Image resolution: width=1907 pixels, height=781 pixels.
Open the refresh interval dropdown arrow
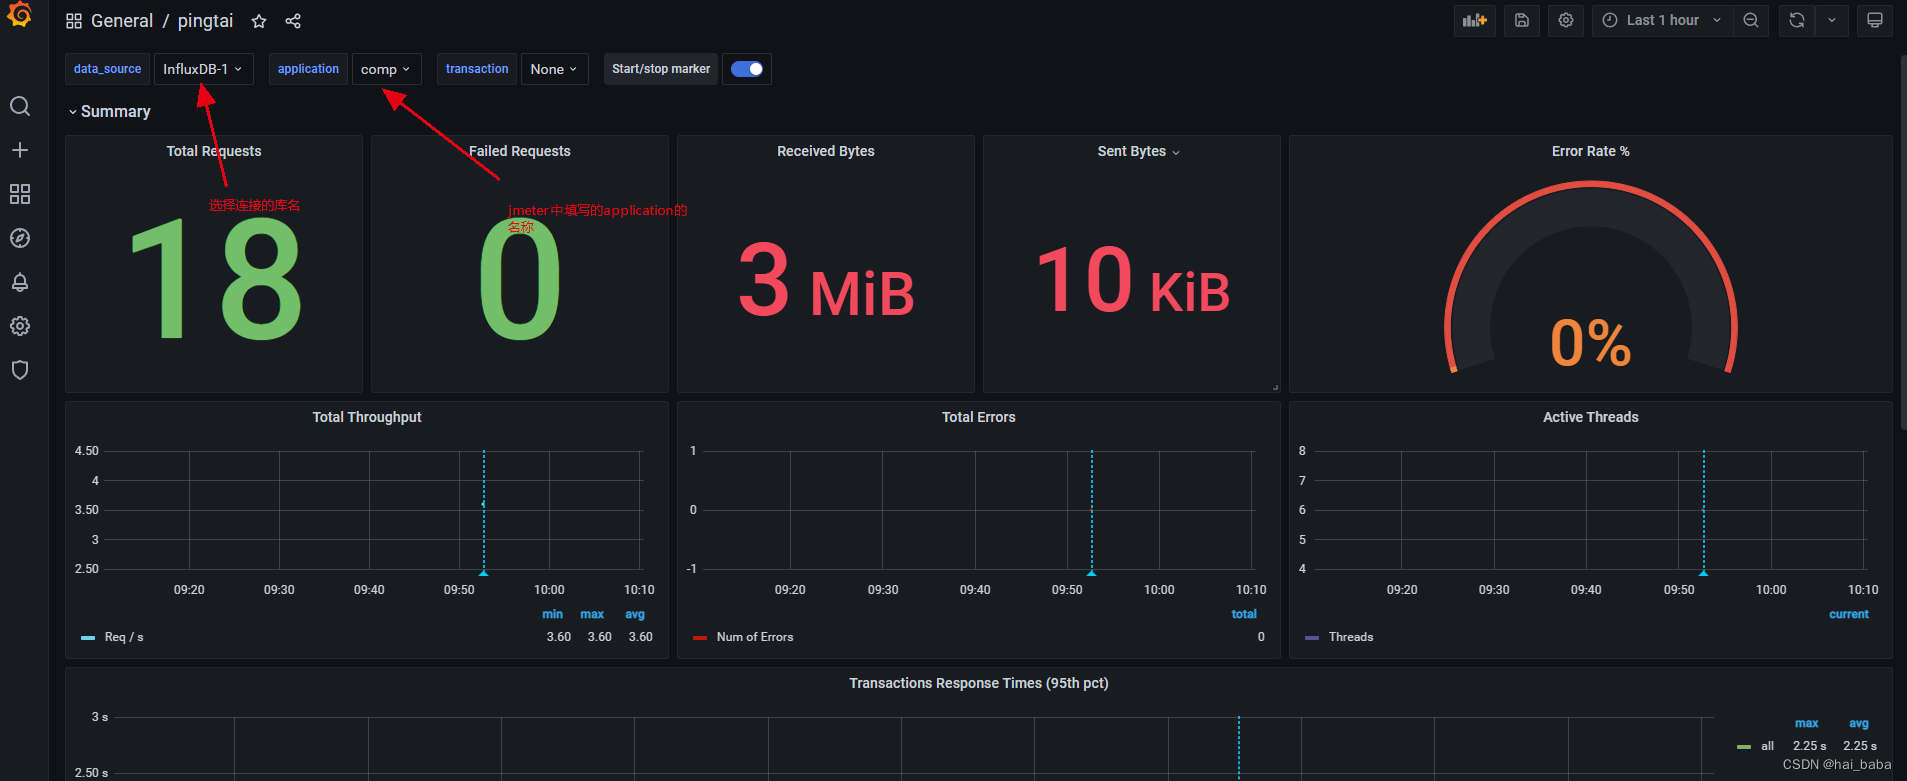tap(1832, 20)
